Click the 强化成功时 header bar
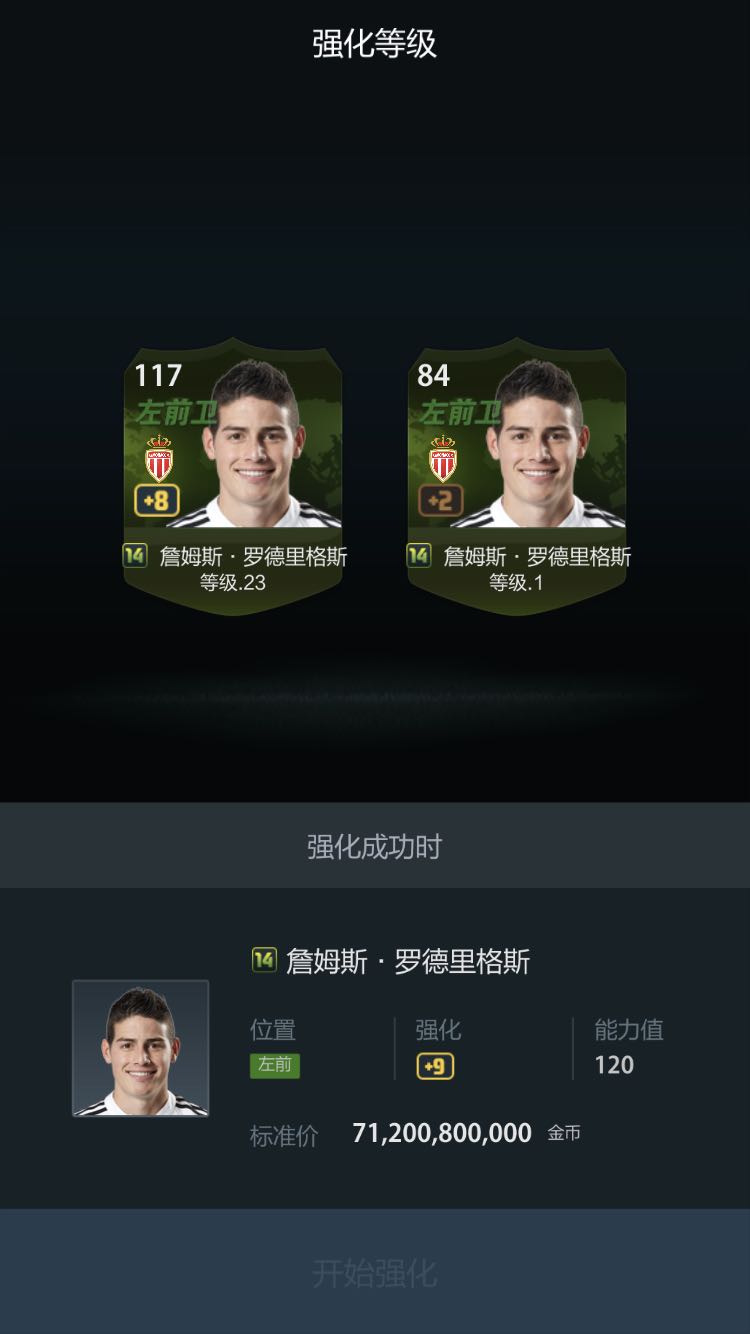Viewport: 750px width, 1334px height. coord(375,846)
